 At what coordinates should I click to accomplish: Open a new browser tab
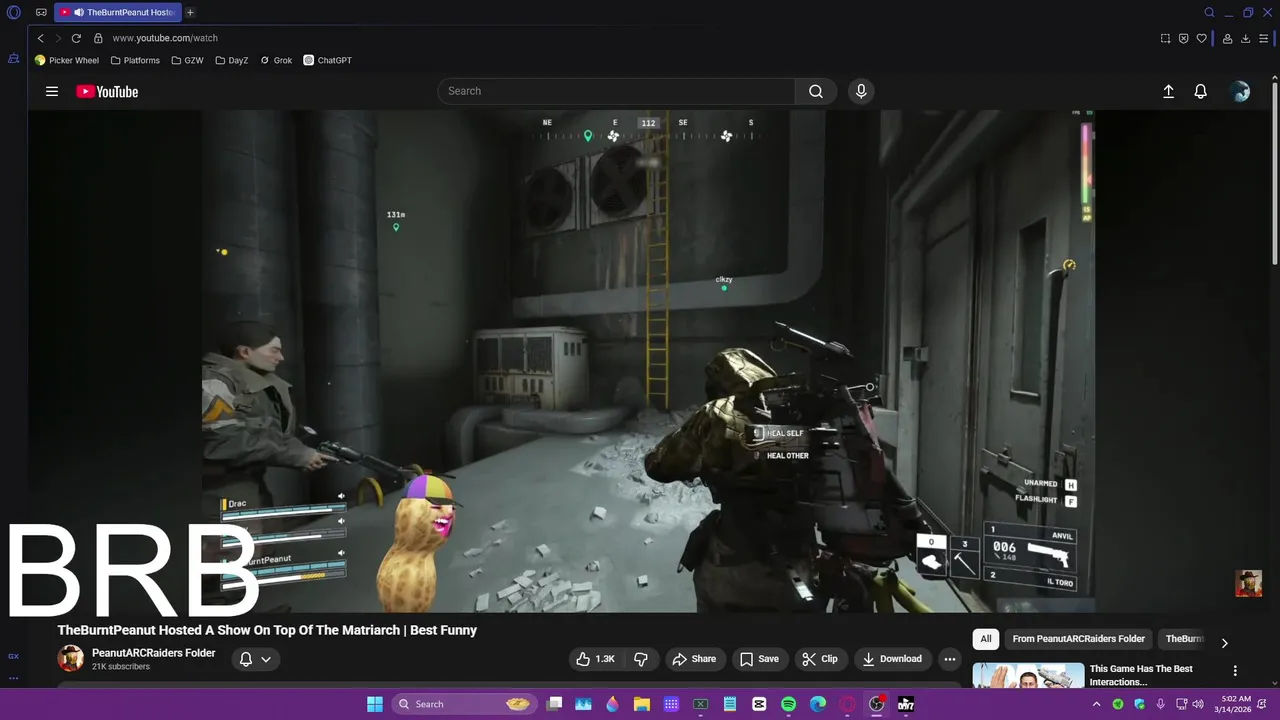pyautogui.click(x=190, y=13)
